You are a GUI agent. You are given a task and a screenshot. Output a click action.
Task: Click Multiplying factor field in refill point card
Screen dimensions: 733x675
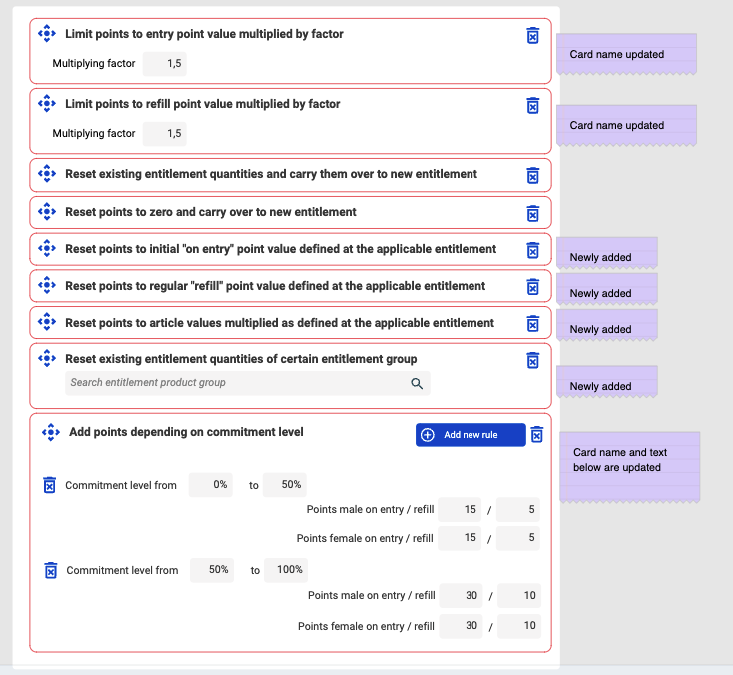click(x=165, y=134)
